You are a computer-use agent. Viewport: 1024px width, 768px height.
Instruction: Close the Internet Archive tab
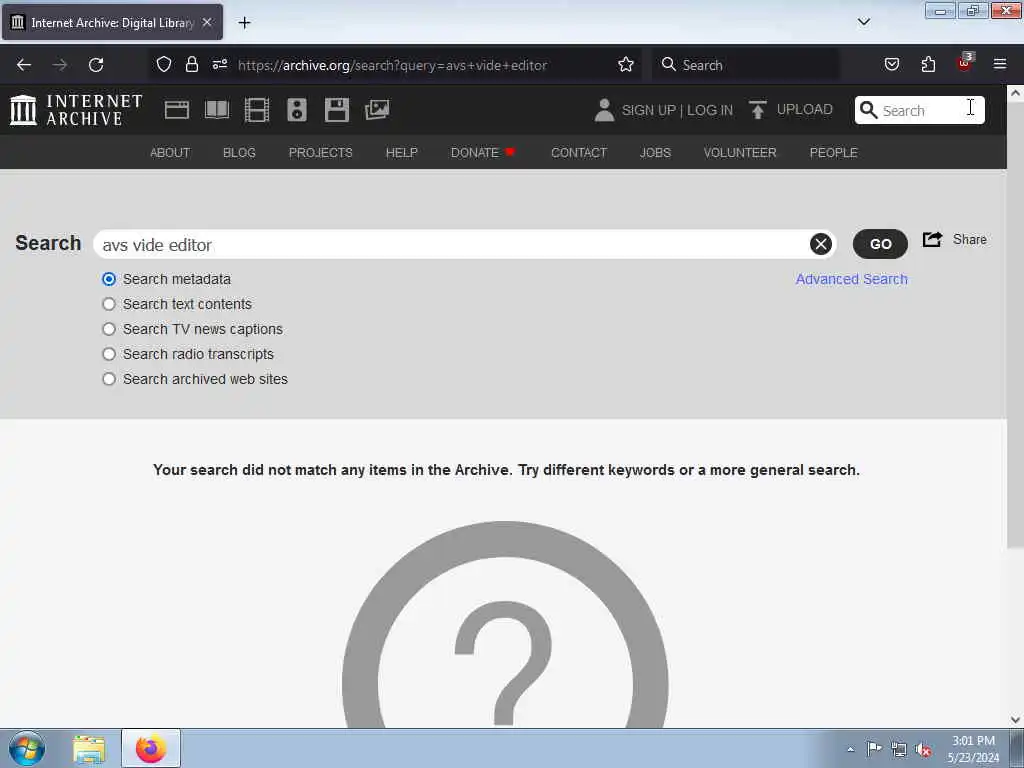click(x=207, y=22)
